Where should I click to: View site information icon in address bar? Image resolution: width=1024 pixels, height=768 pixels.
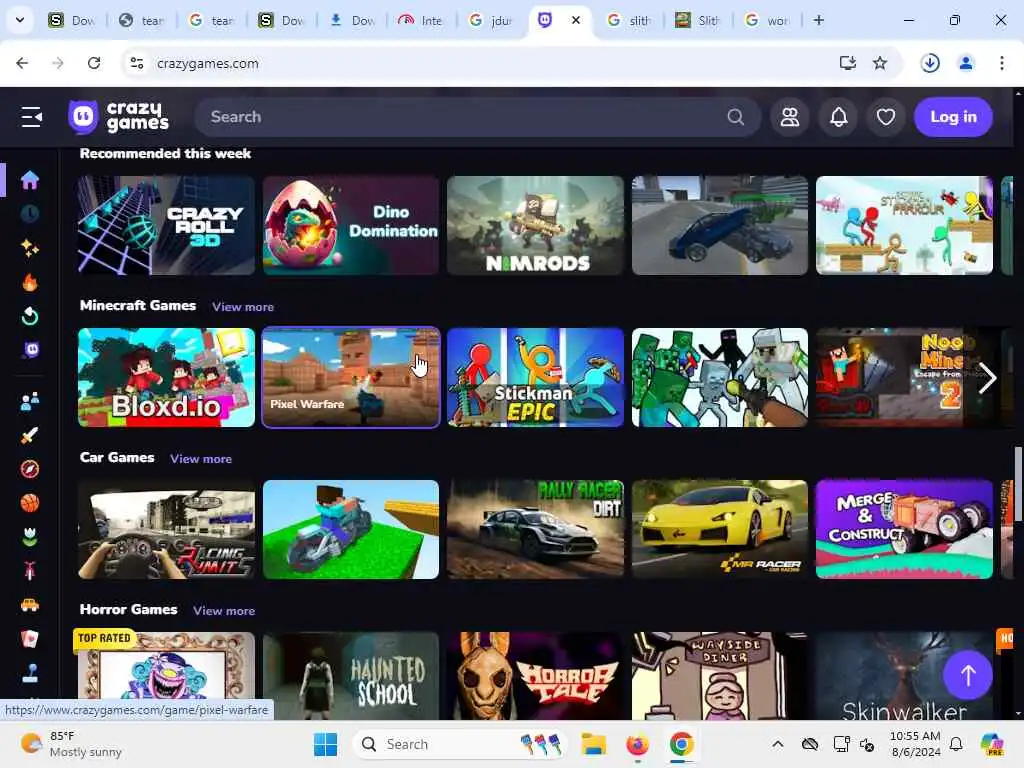point(136,63)
